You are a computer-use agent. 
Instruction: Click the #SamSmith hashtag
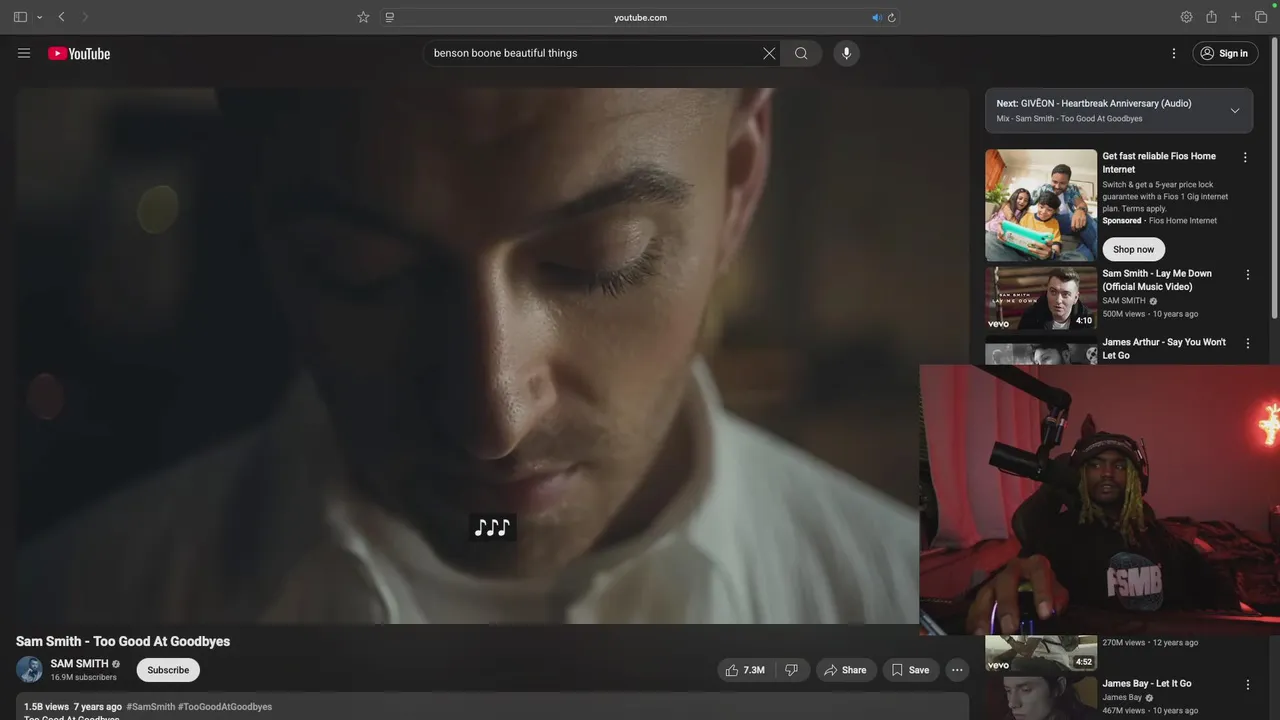click(x=150, y=707)
